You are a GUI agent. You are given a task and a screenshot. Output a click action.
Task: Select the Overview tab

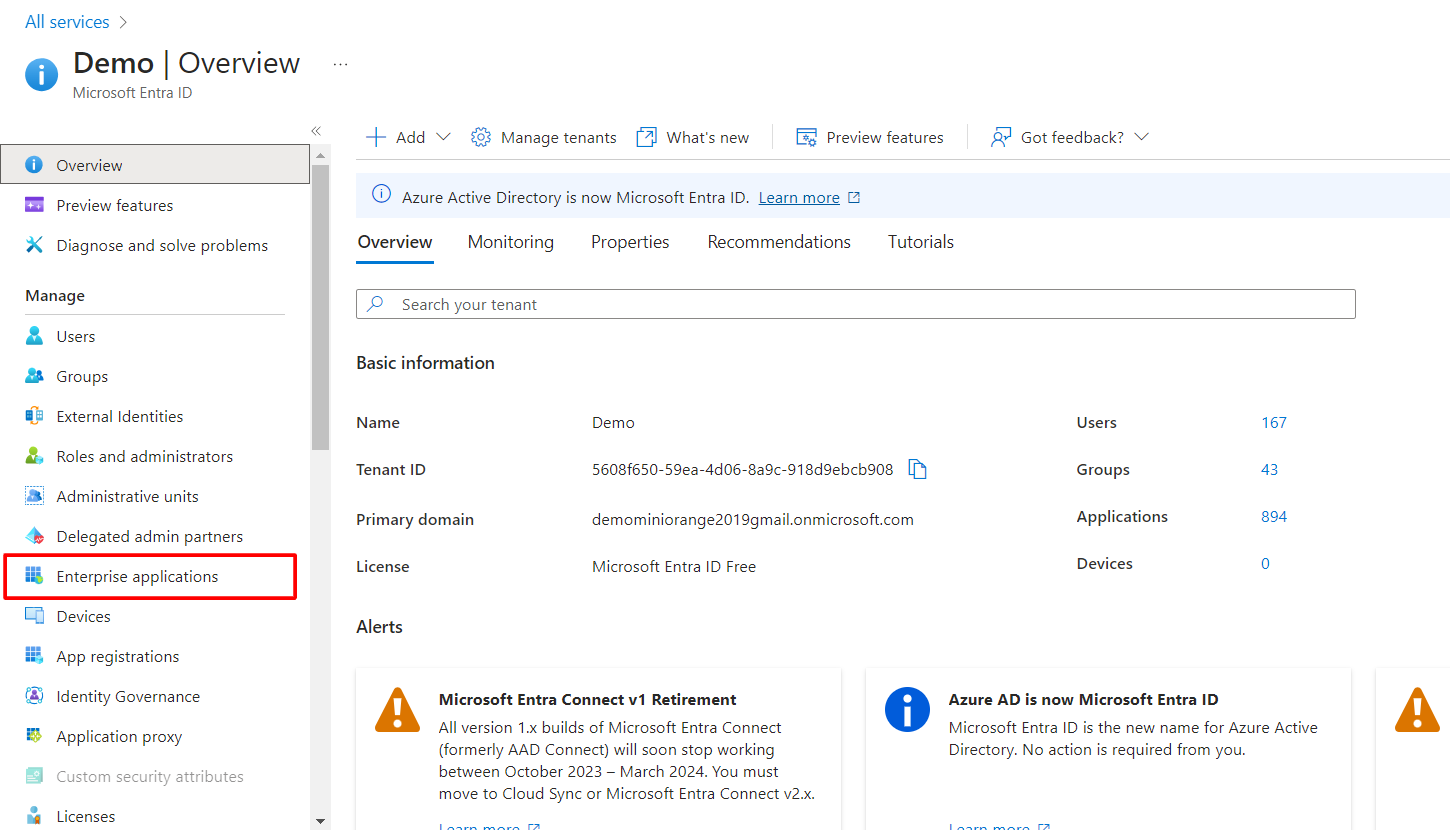pos(395,242)
